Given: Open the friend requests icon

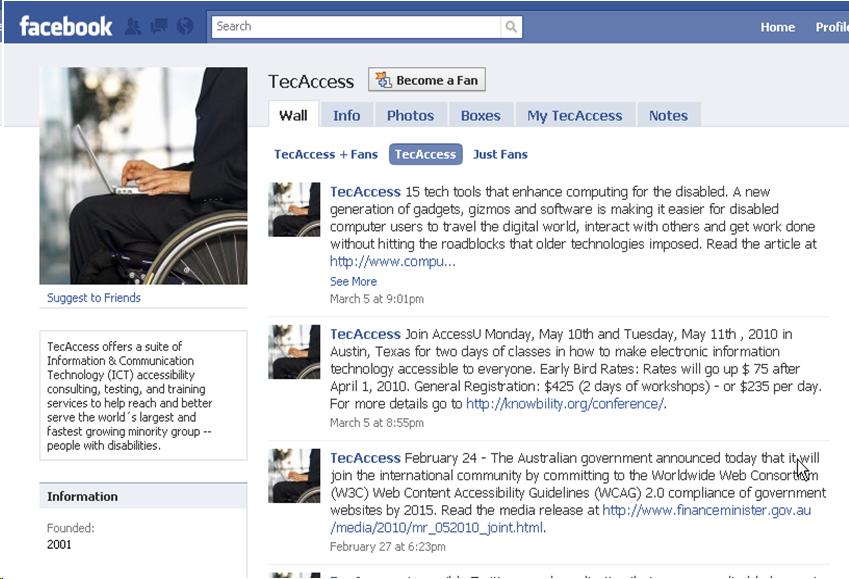Looking at the screenshot, I should [133, 26].
